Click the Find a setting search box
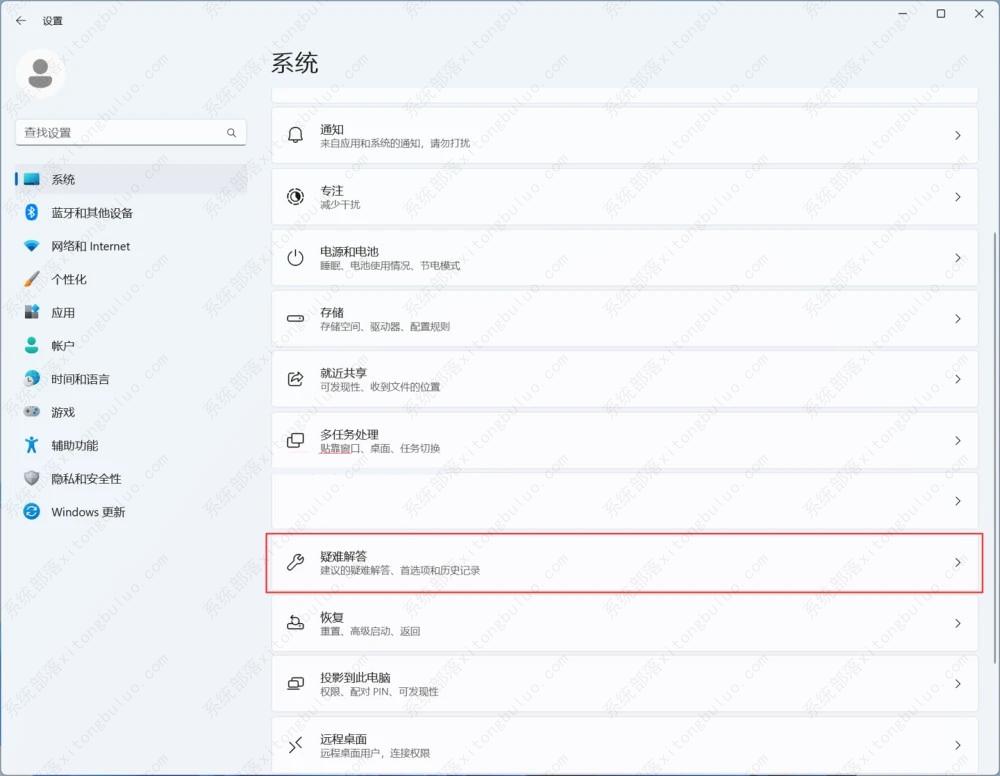 click(120, 133)
